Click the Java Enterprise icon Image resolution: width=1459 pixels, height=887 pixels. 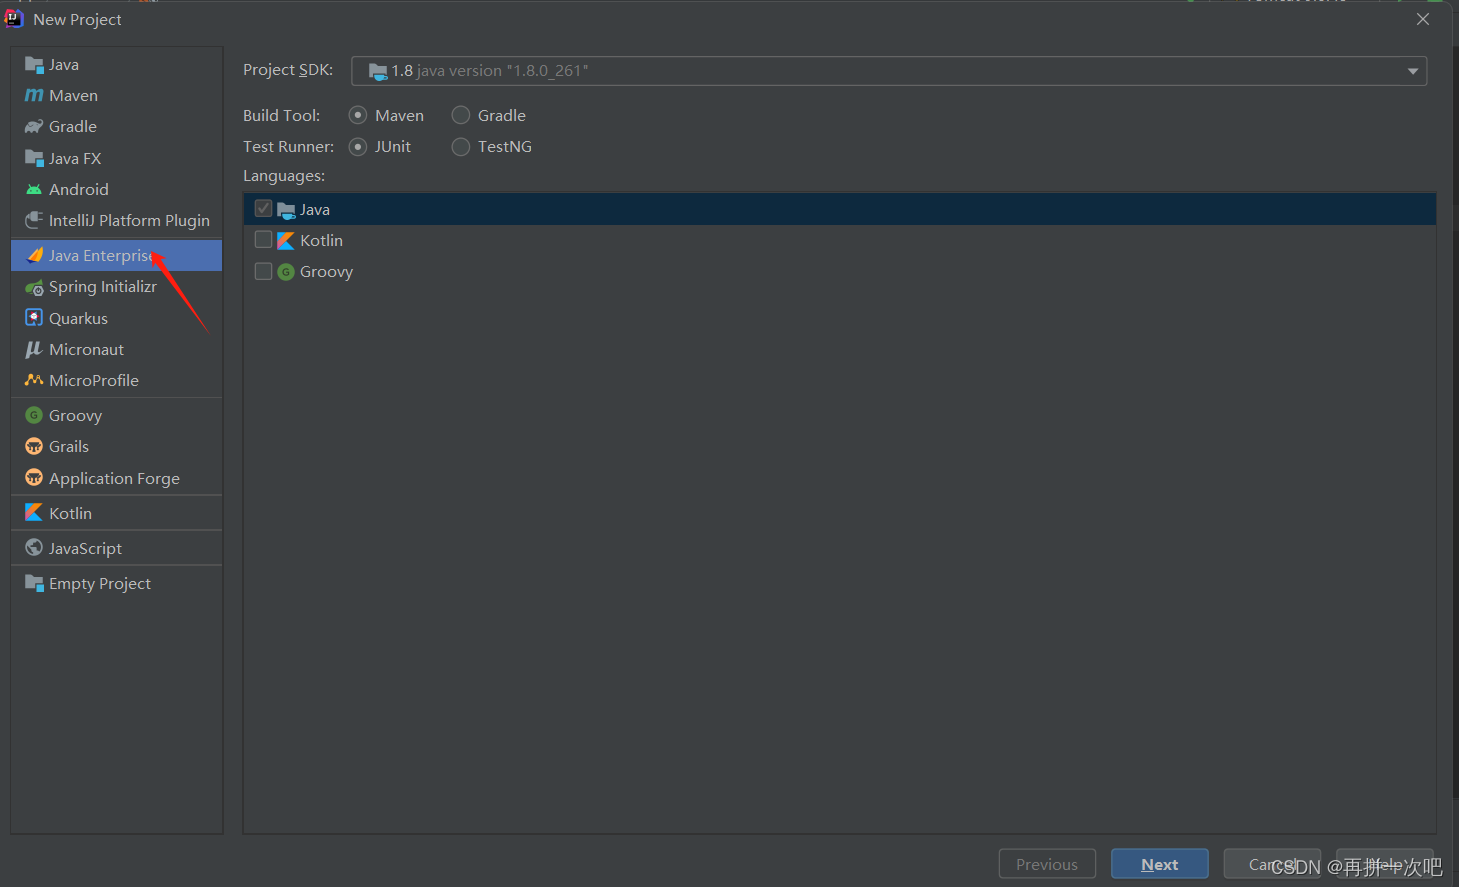tap(35, 255)
